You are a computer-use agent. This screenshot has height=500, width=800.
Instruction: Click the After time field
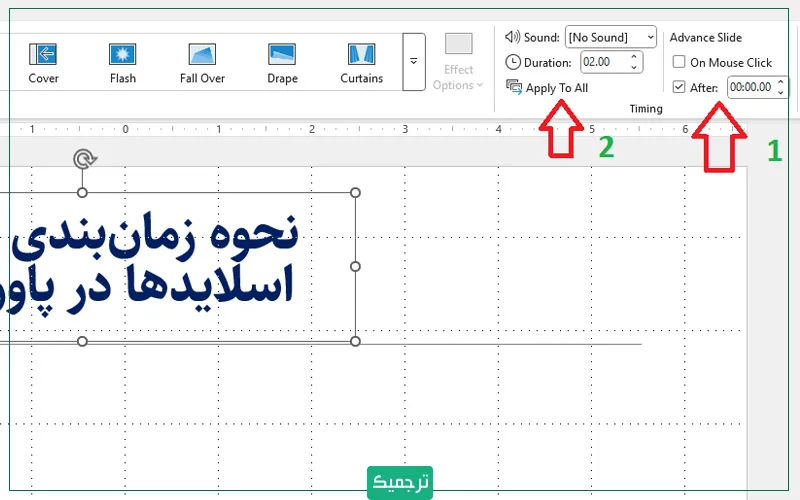coord(751,87)
